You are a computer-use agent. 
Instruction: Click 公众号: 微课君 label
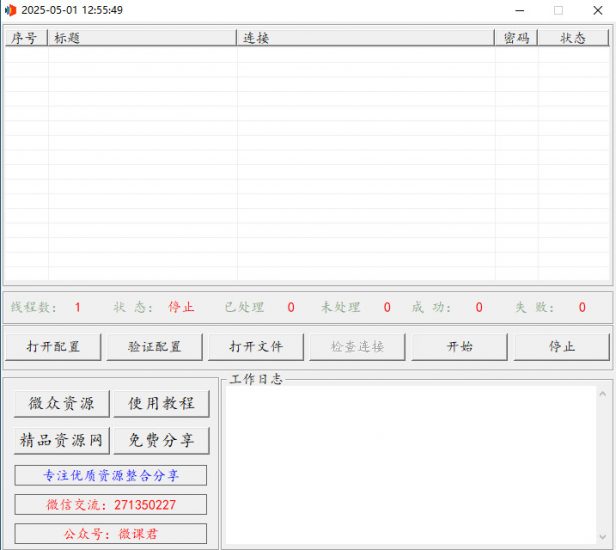click(111, 534)
